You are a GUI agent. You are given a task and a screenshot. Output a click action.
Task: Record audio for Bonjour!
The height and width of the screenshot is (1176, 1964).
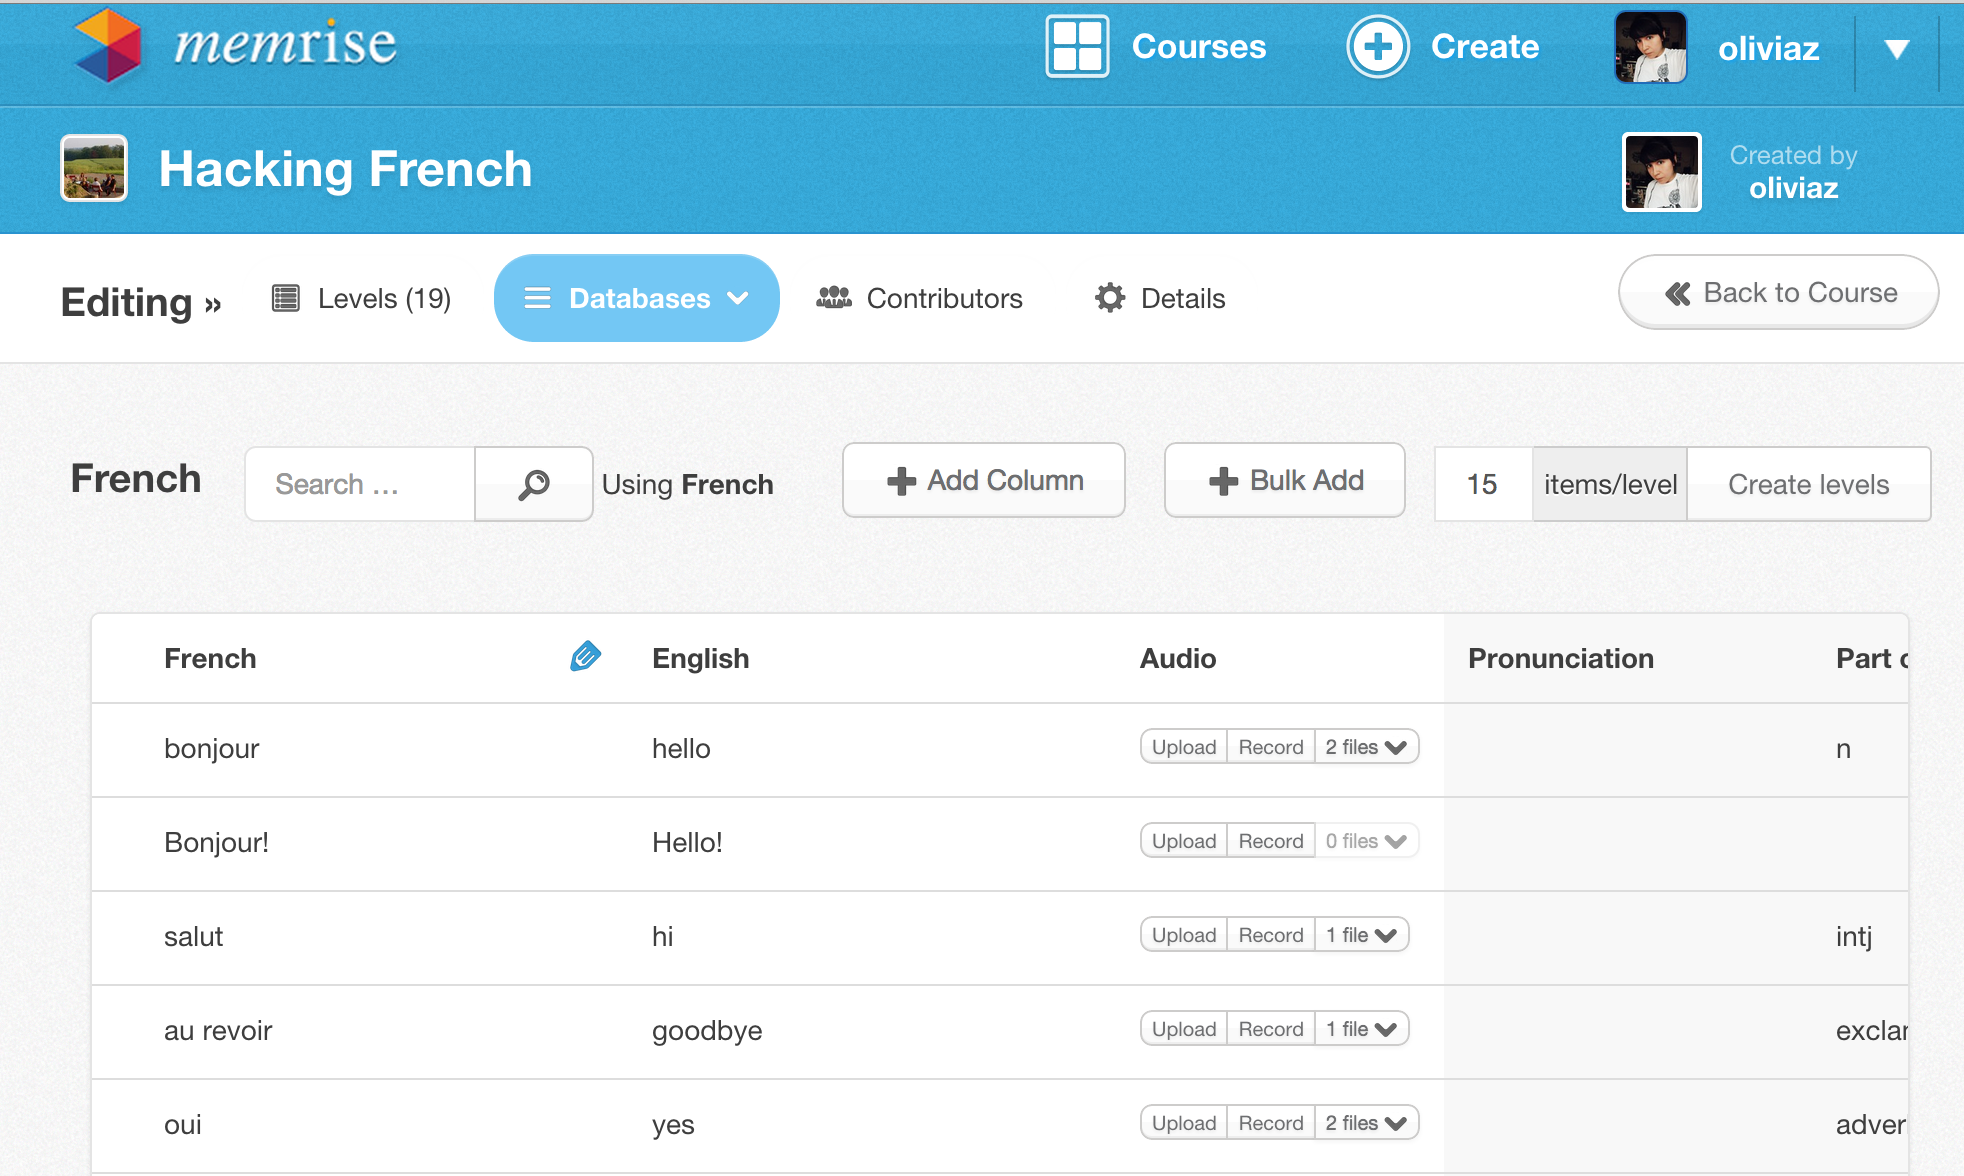pyautogui.click(x=1271, y=841)
